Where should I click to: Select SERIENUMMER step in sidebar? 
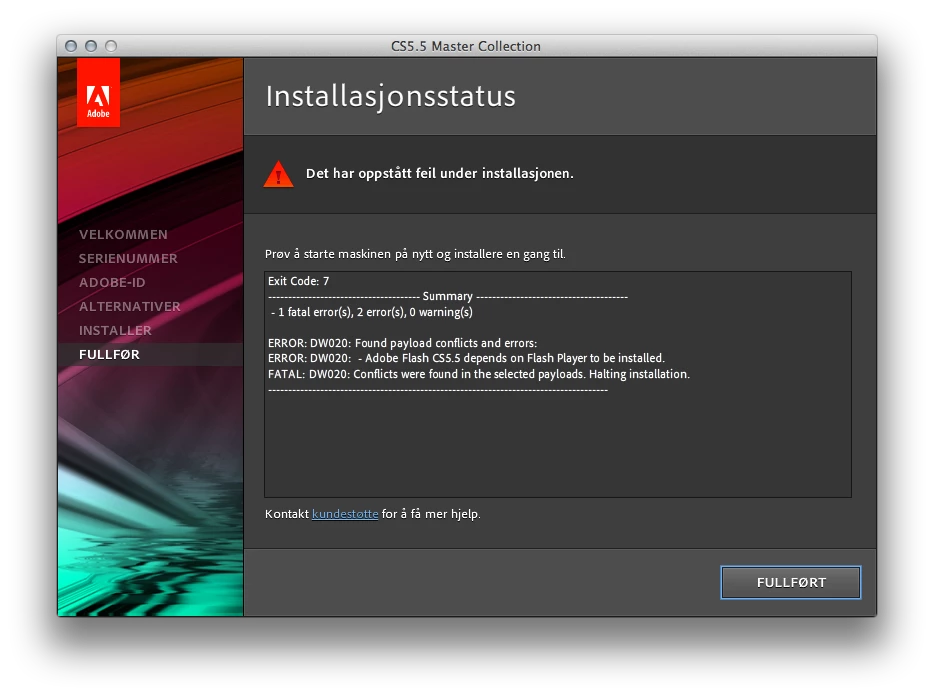tap(128, 258)
